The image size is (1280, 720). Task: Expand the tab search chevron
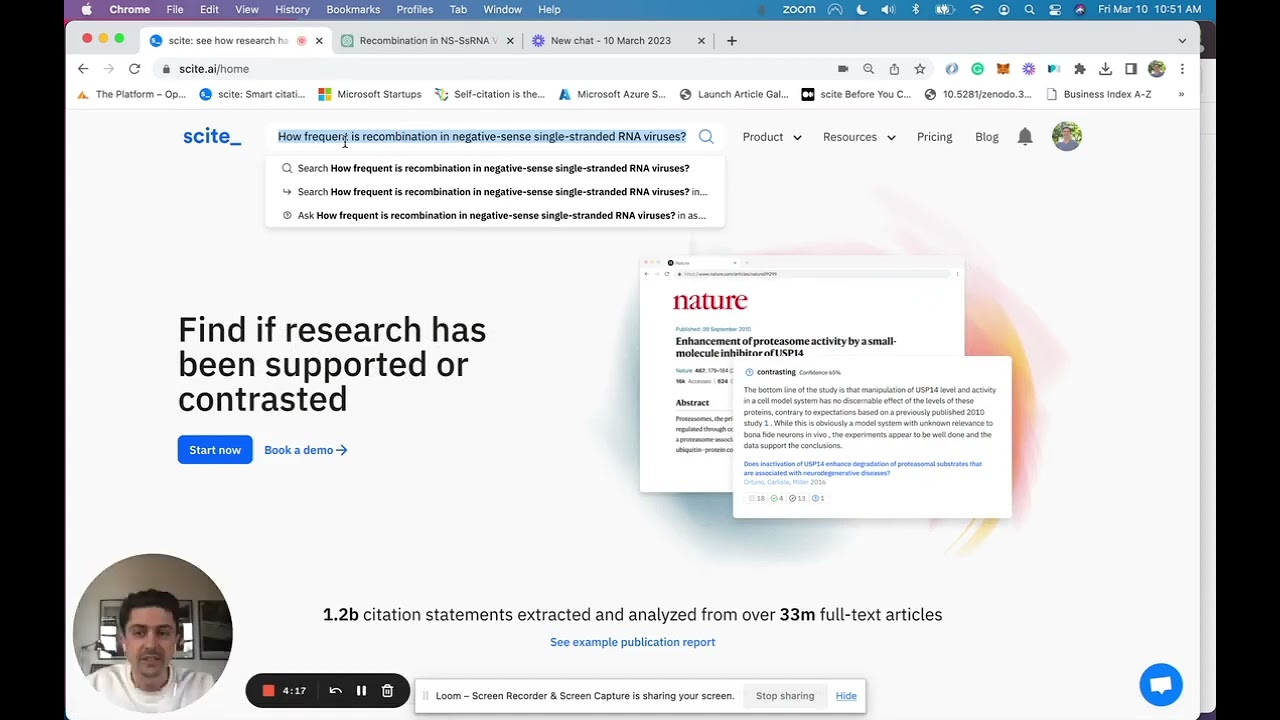coord(1182,41)
